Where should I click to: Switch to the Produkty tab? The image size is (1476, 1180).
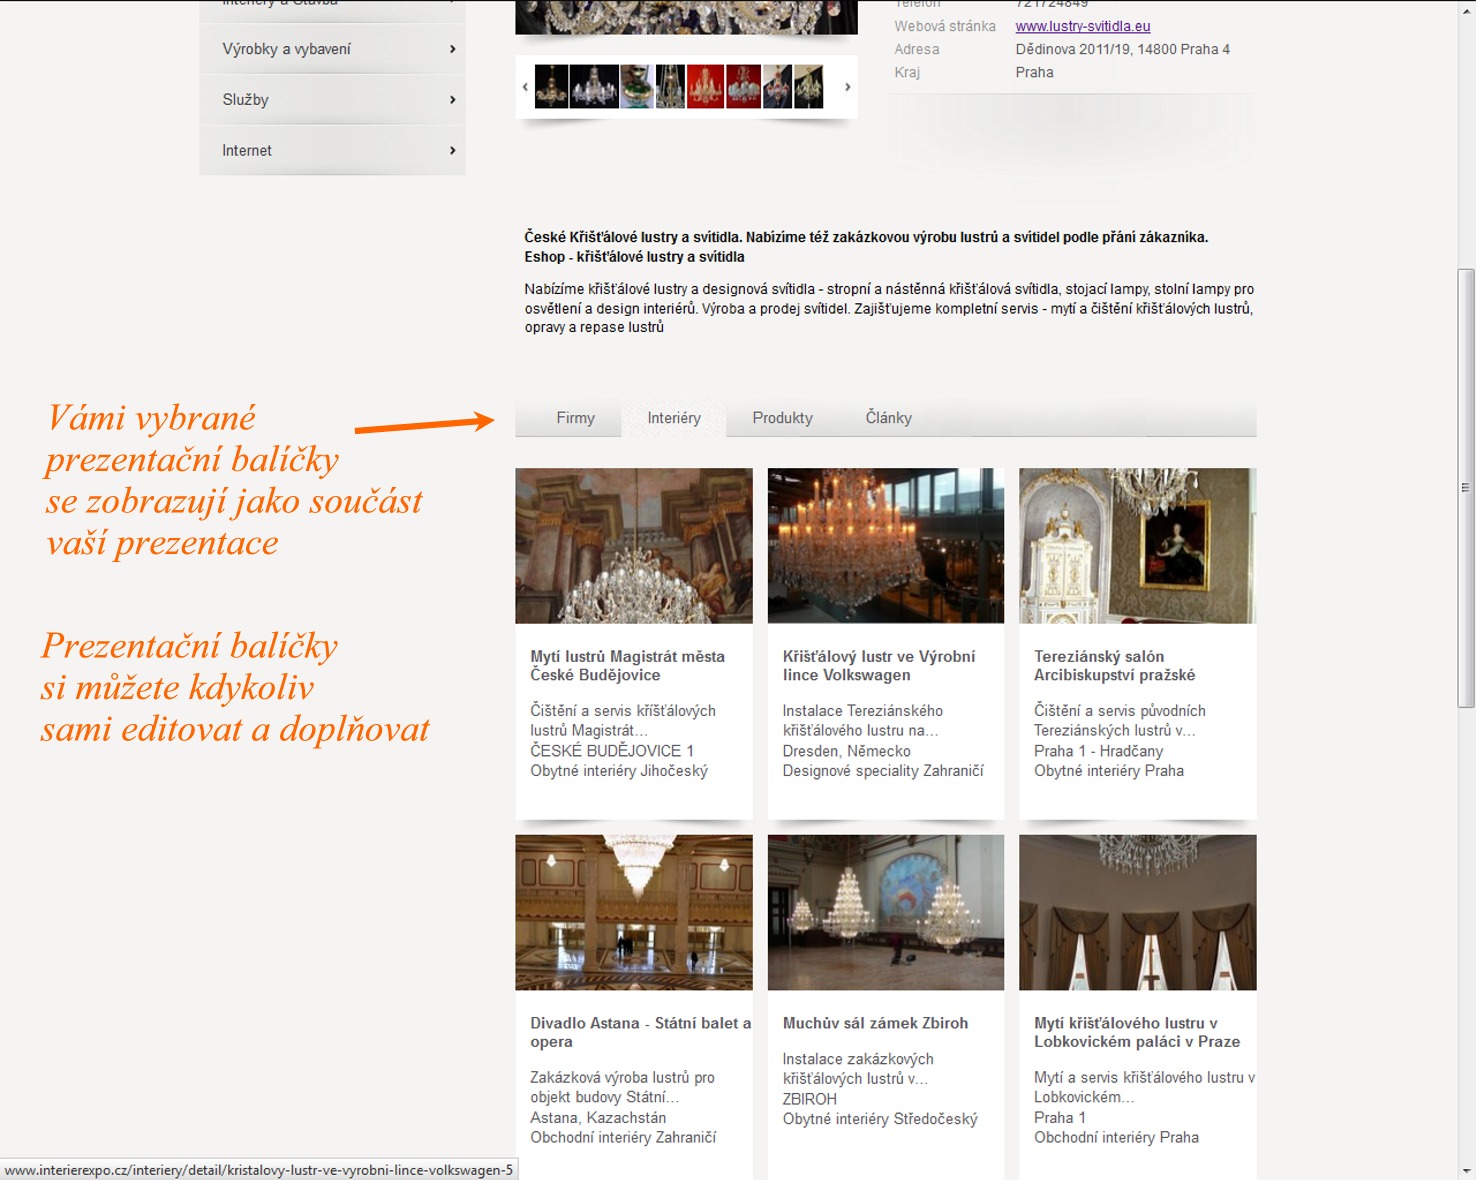tap(782, 418)
